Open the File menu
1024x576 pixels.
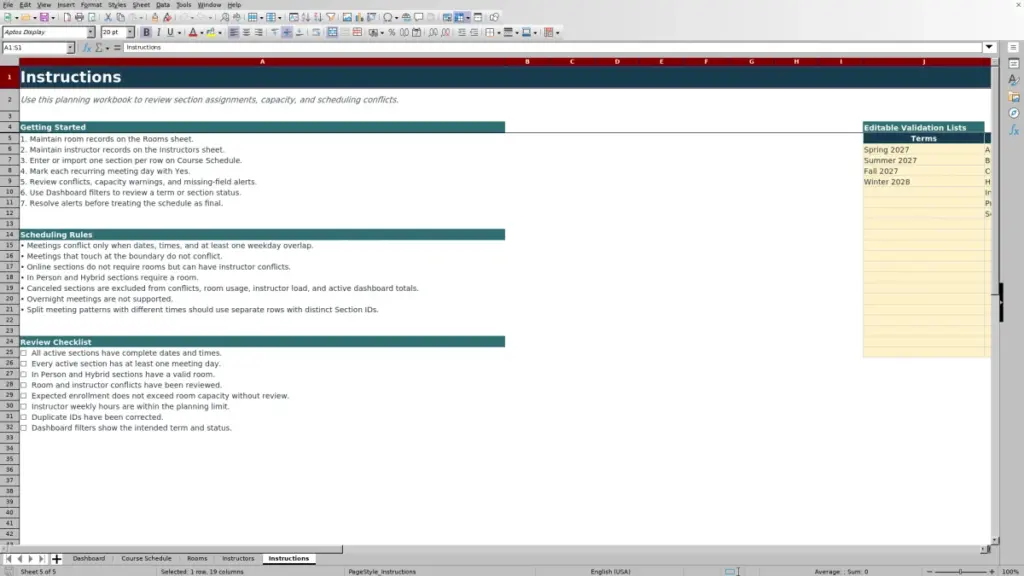pos(8,5)
